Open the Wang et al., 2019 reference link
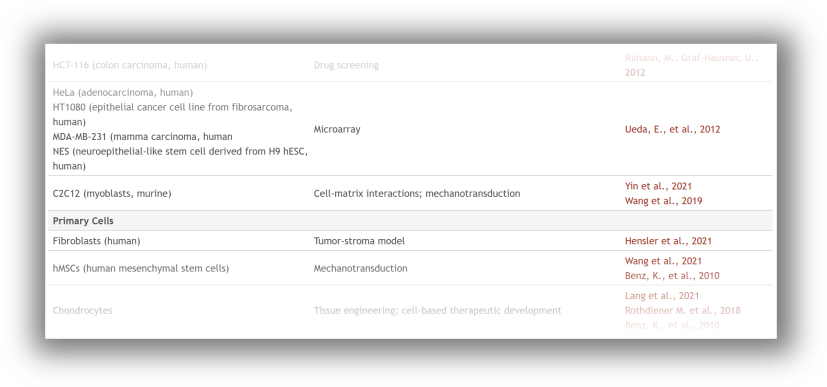Screen dimensions: 827x387 point(663,201)
